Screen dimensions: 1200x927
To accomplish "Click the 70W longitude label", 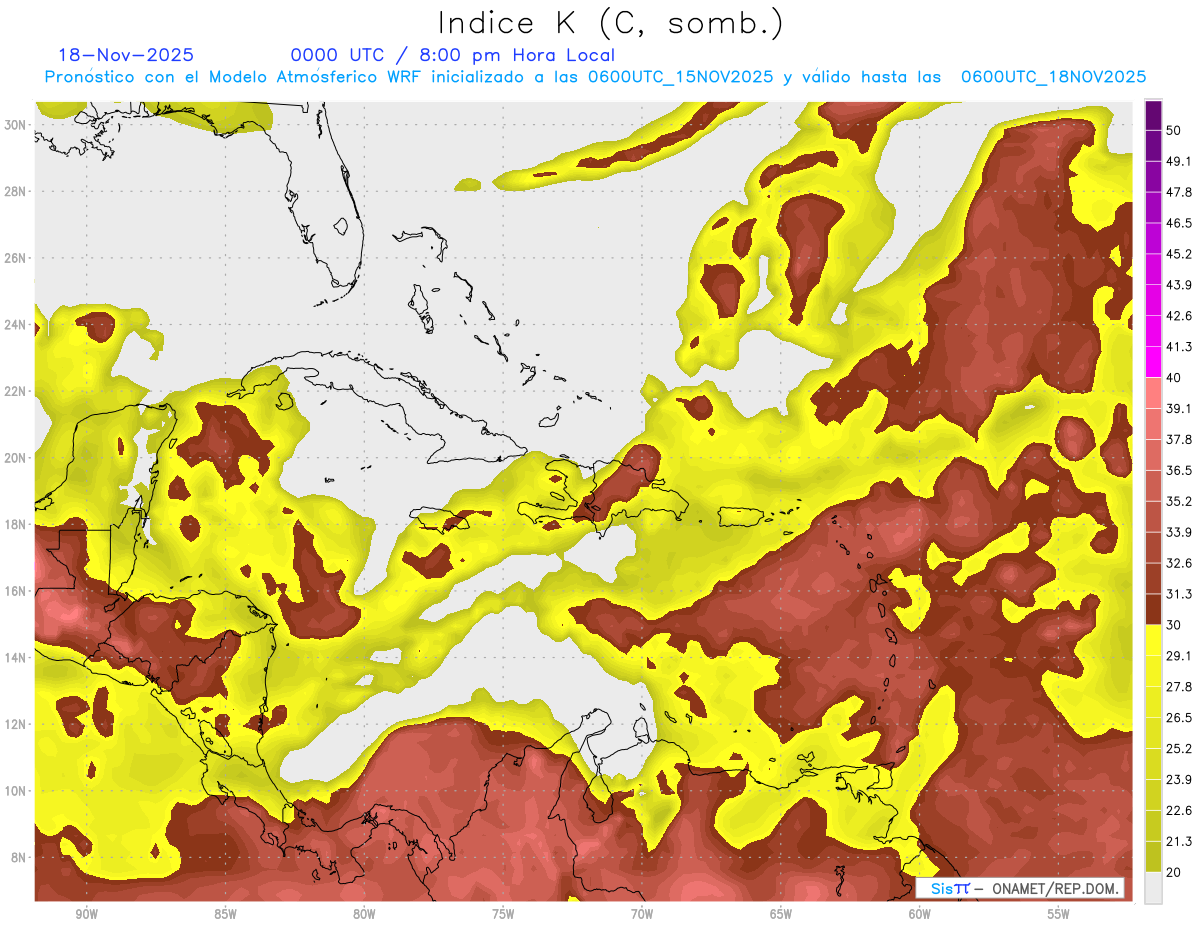I will tap(642, 914).
